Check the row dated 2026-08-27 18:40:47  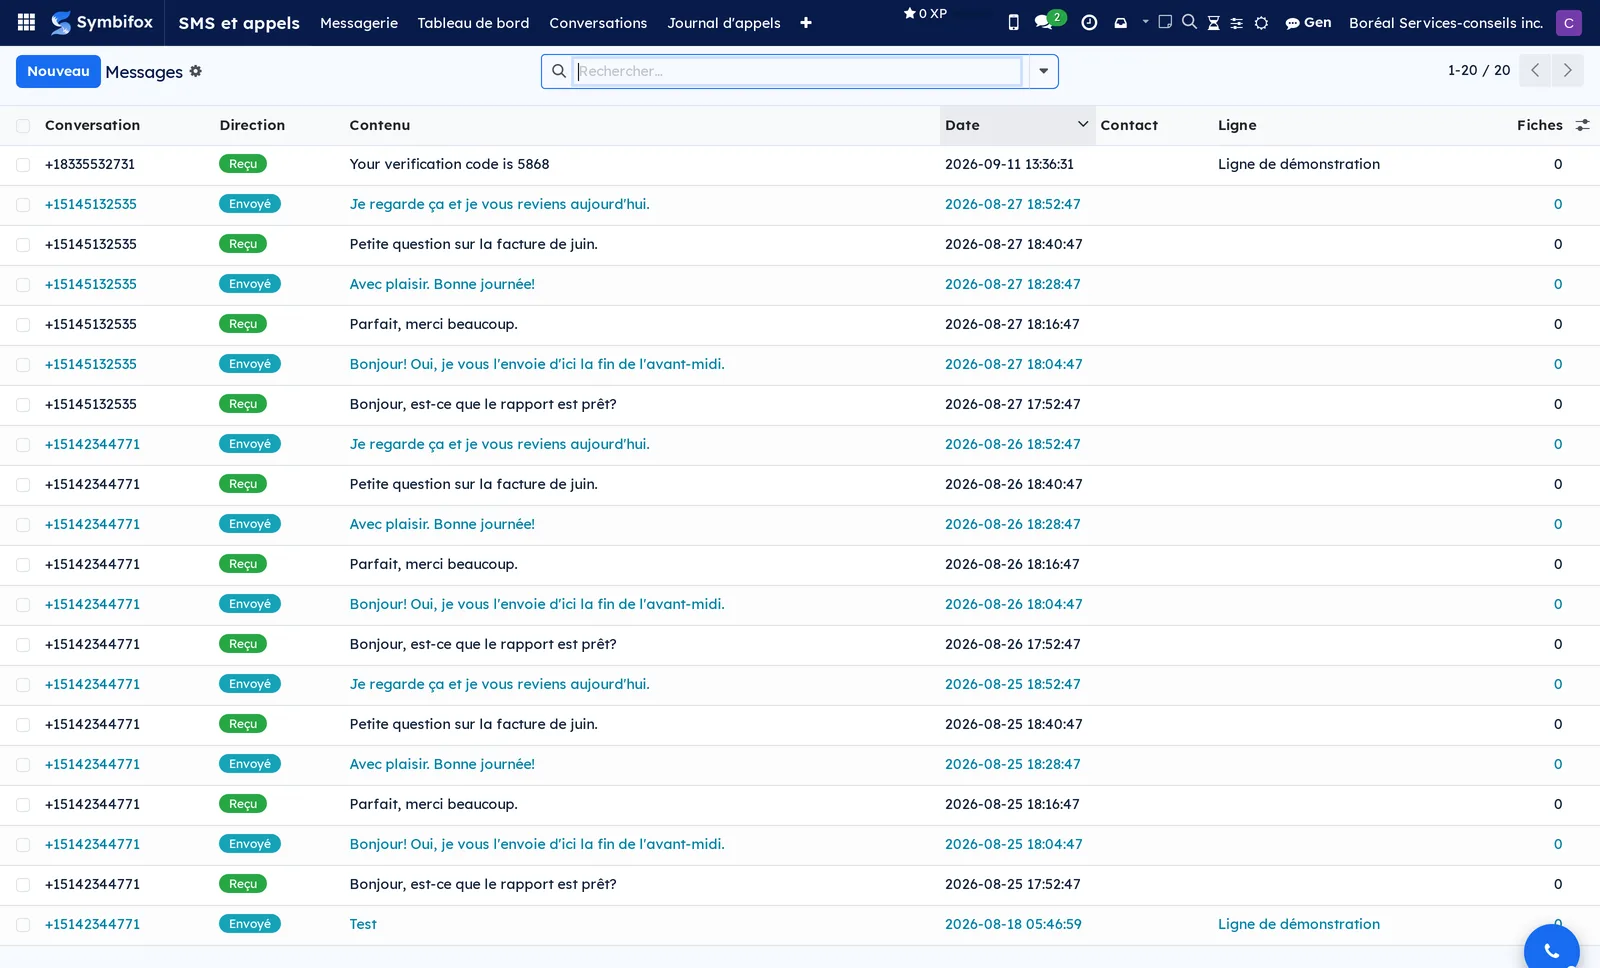tap(23, 245)
